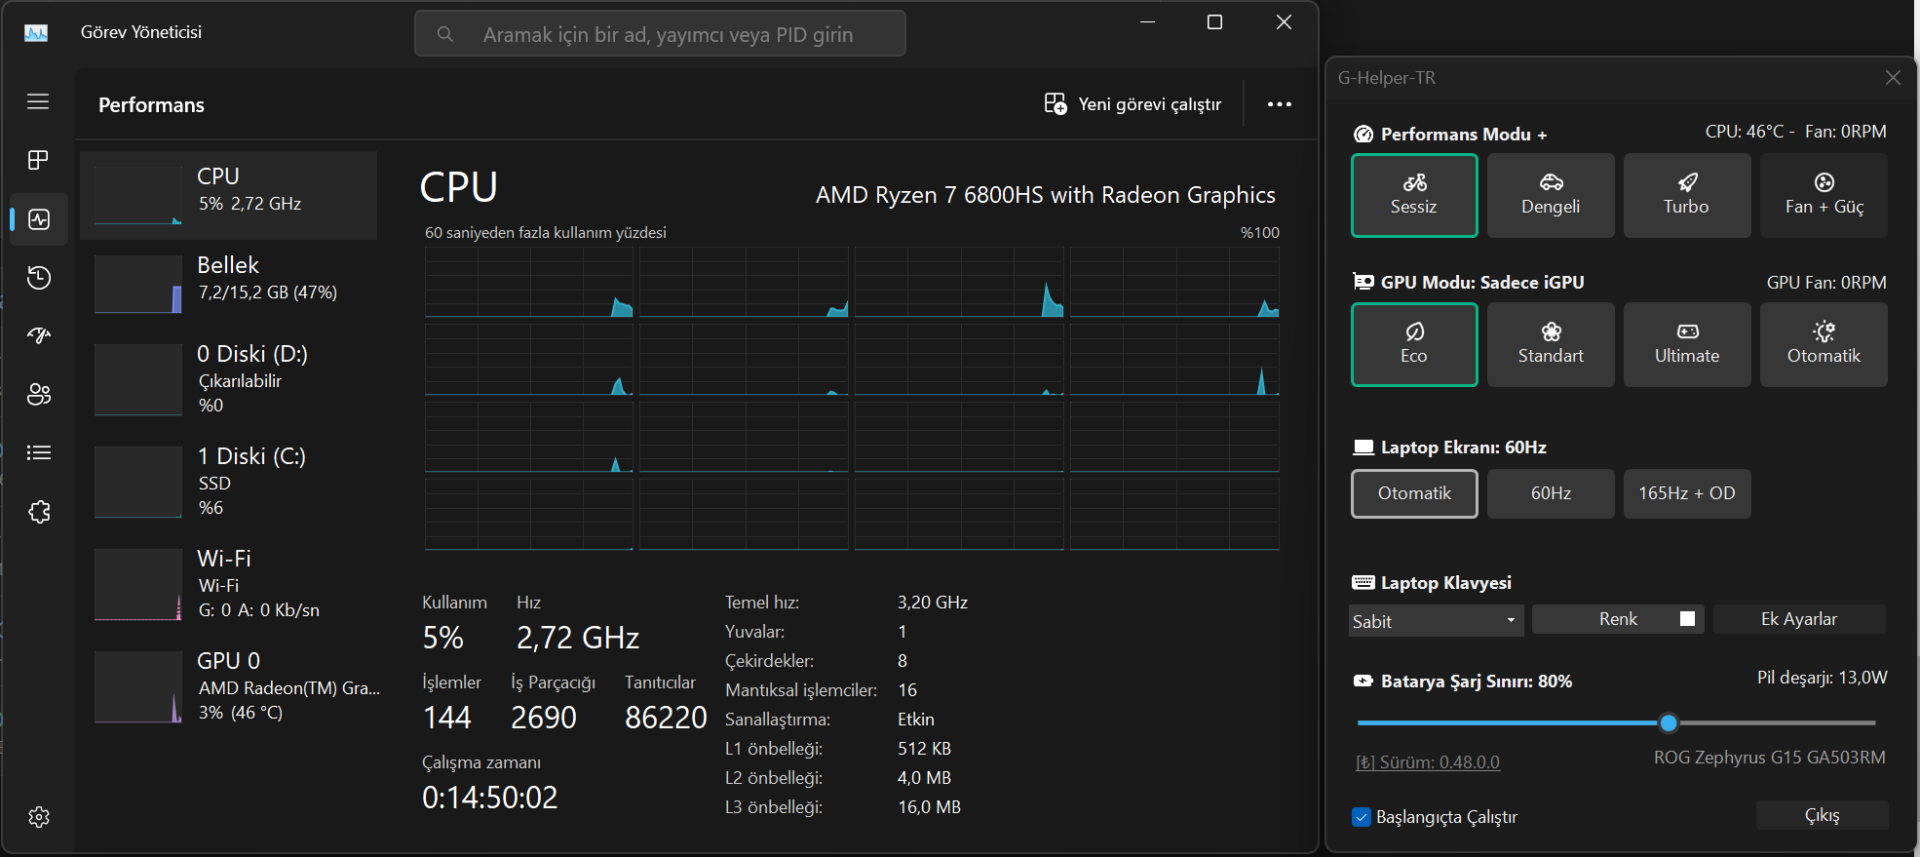Open Startup apps from the sidebar
The height and width of the screenshot is (857, 1920).
tap(38, 336)
